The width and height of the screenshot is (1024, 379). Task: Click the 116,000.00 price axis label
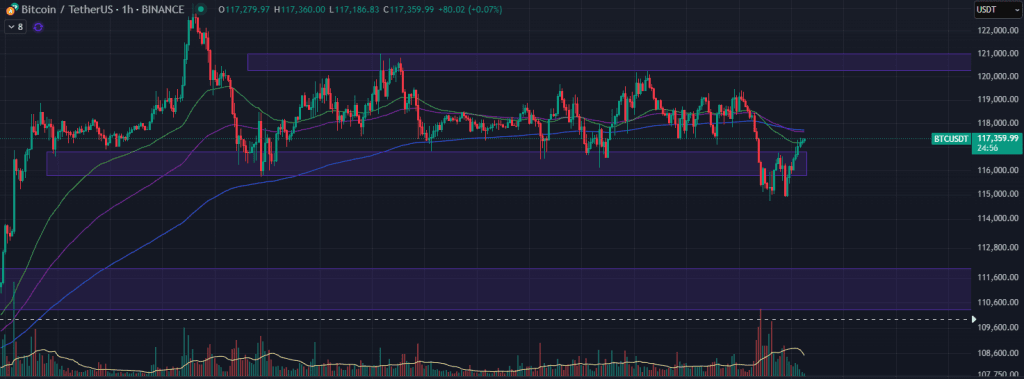pyautogui.click(x=999, y=171)
